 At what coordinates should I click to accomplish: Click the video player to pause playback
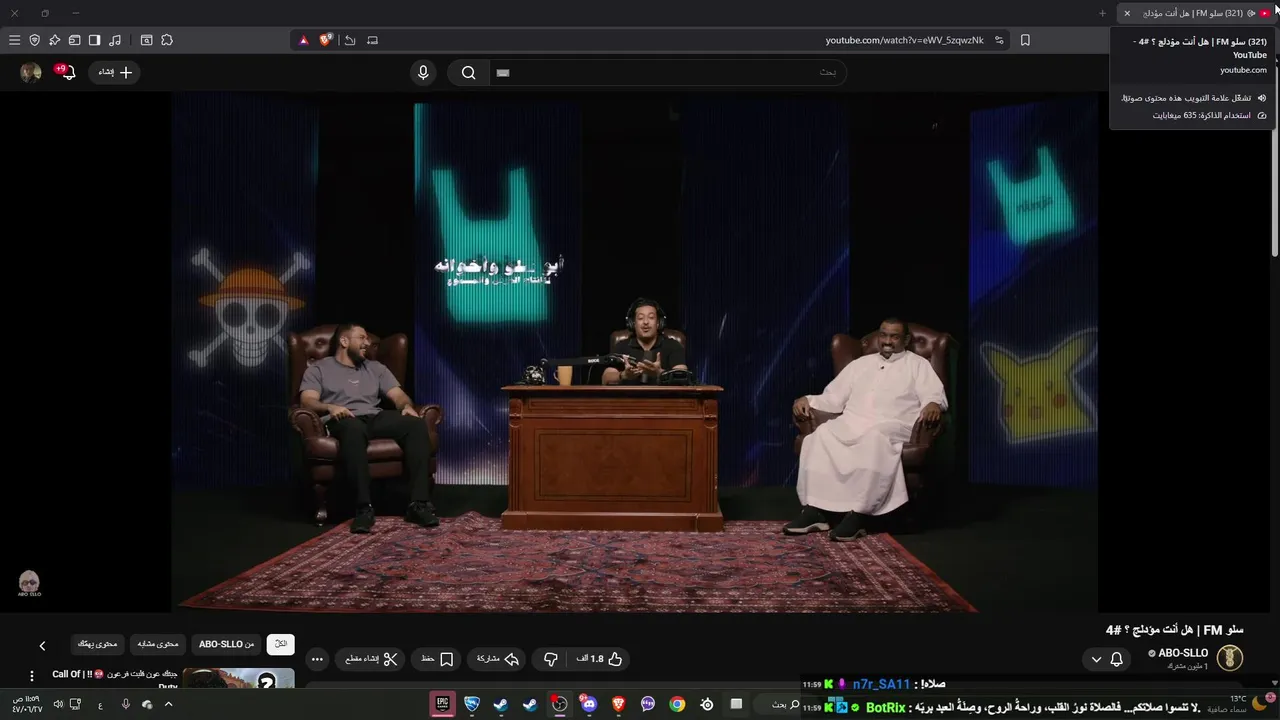(x=634, y=352)
